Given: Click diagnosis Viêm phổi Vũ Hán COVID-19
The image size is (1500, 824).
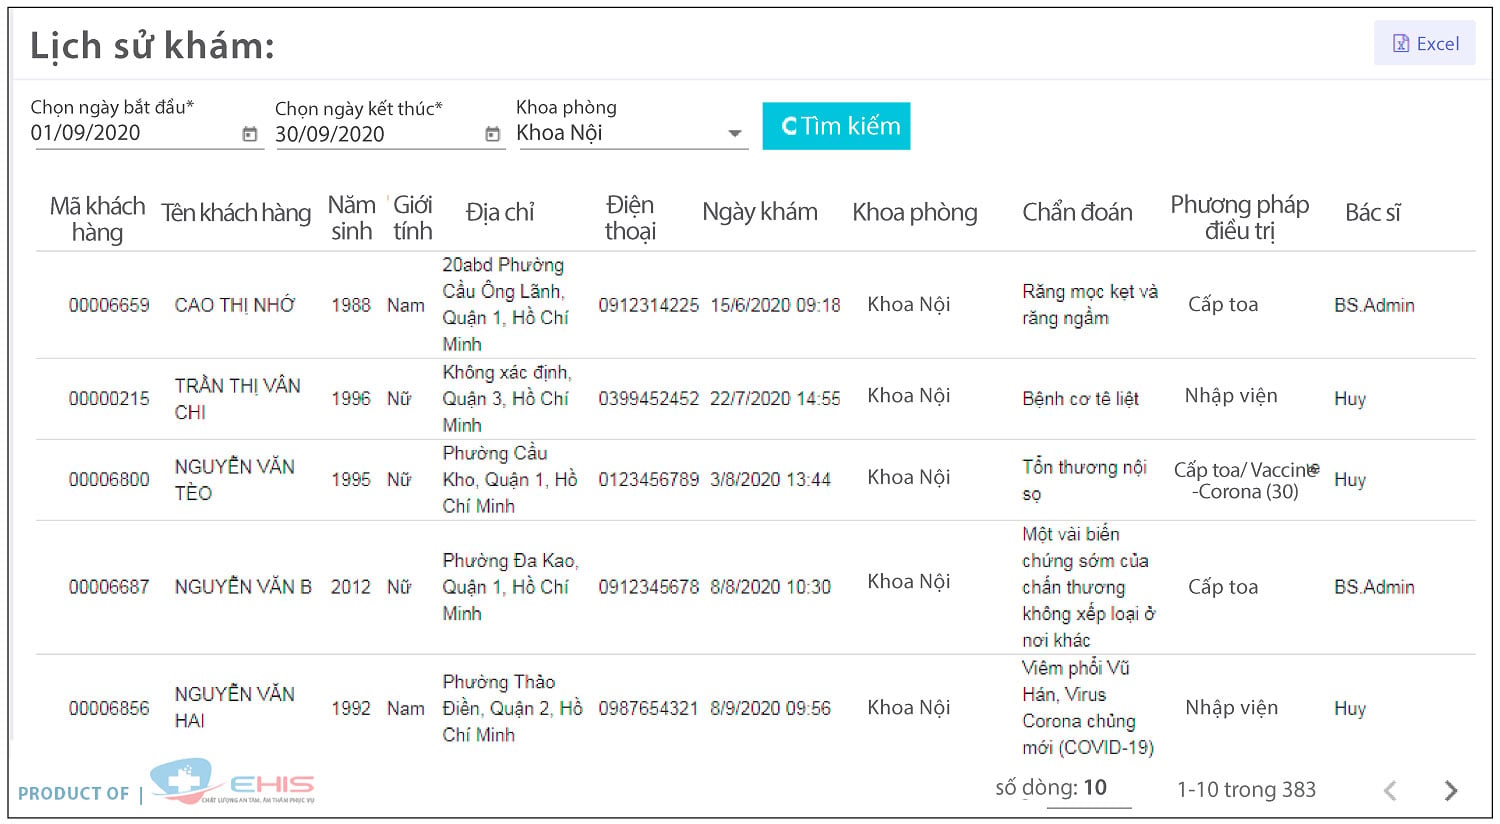Looking at the screenshot, I should click(x=1088, y=707).
